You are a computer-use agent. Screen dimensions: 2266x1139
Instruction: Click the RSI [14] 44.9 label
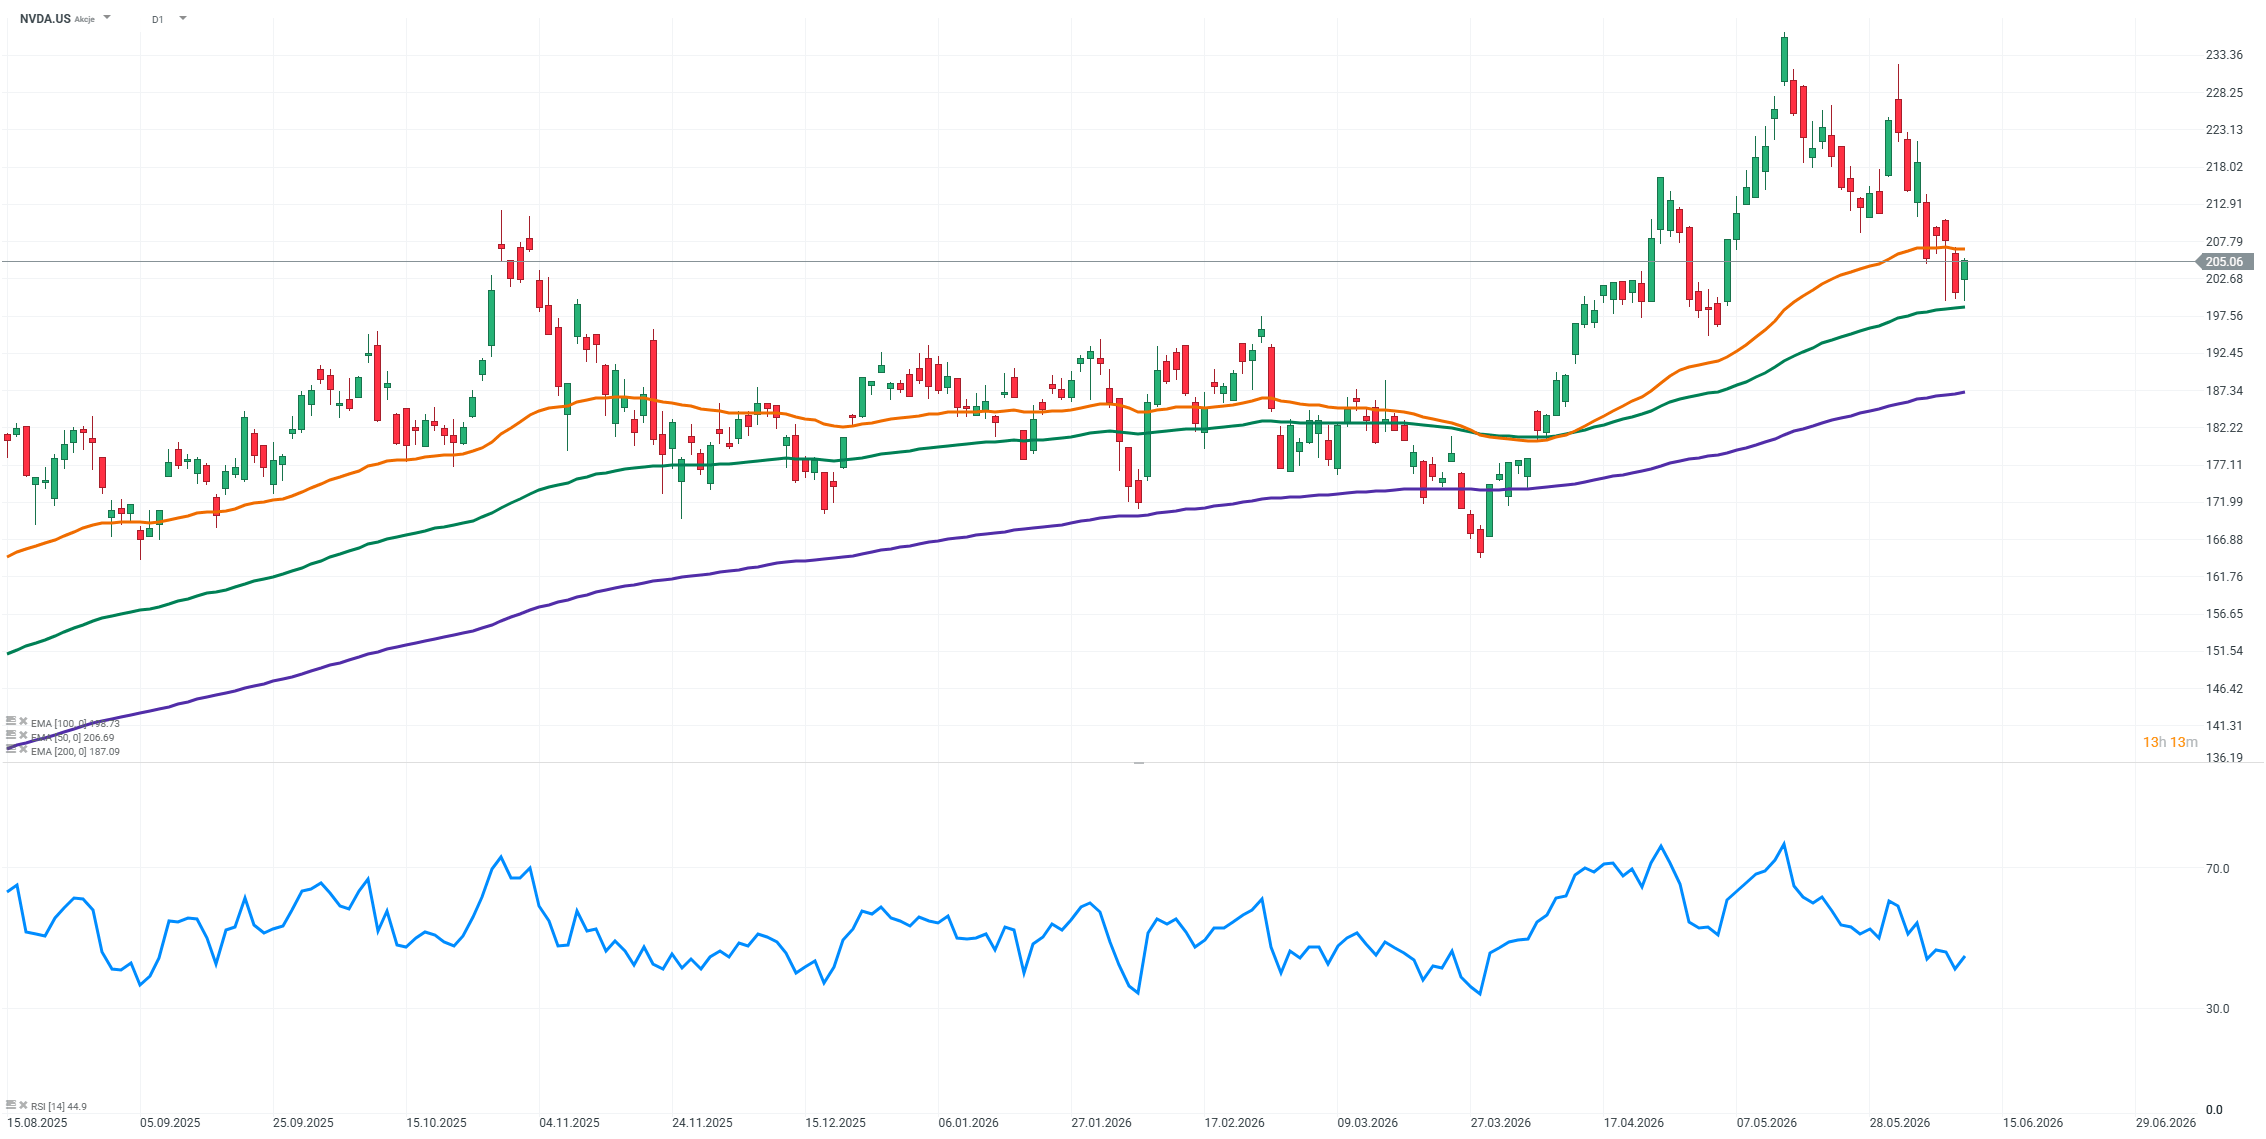pos(59,1106)
